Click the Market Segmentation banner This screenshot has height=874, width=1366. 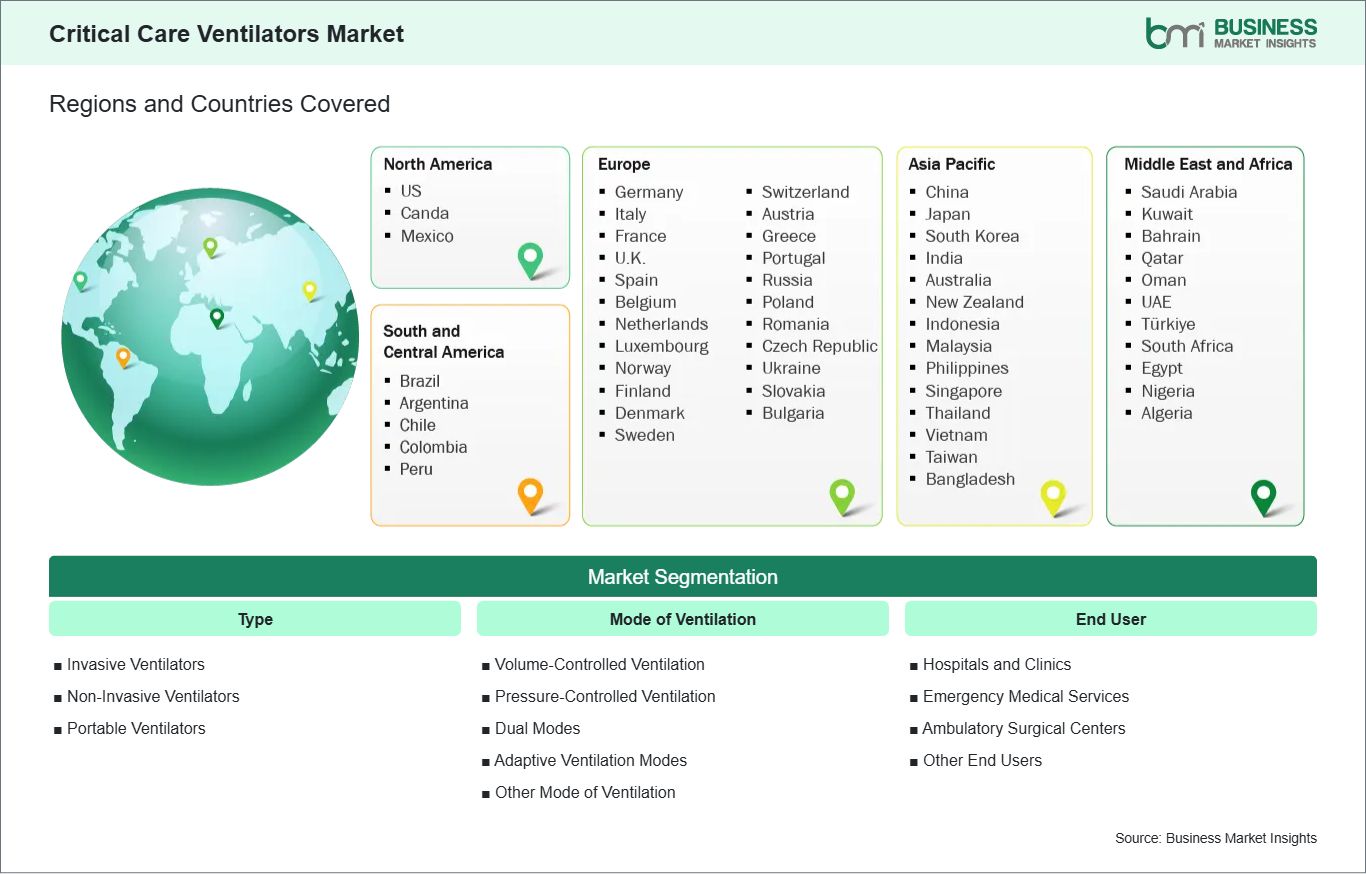pos(682,577)
